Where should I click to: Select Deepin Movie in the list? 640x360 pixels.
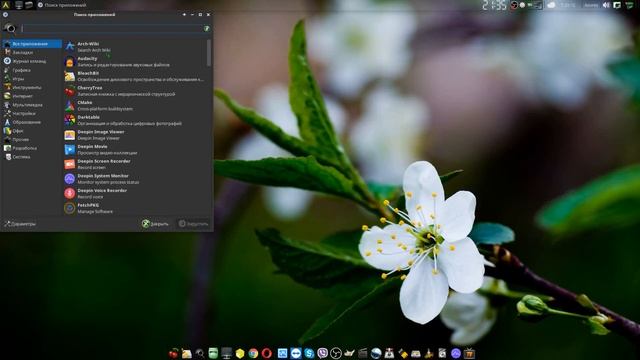tap(135, 149)
